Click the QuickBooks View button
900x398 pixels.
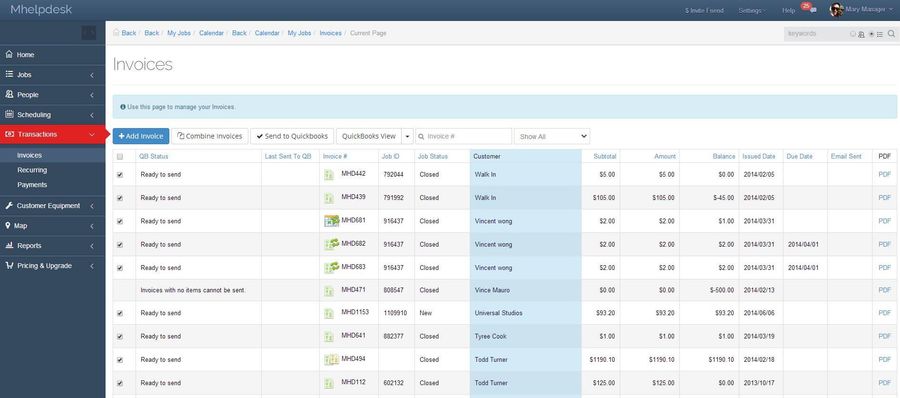click(x=368, y=136)
